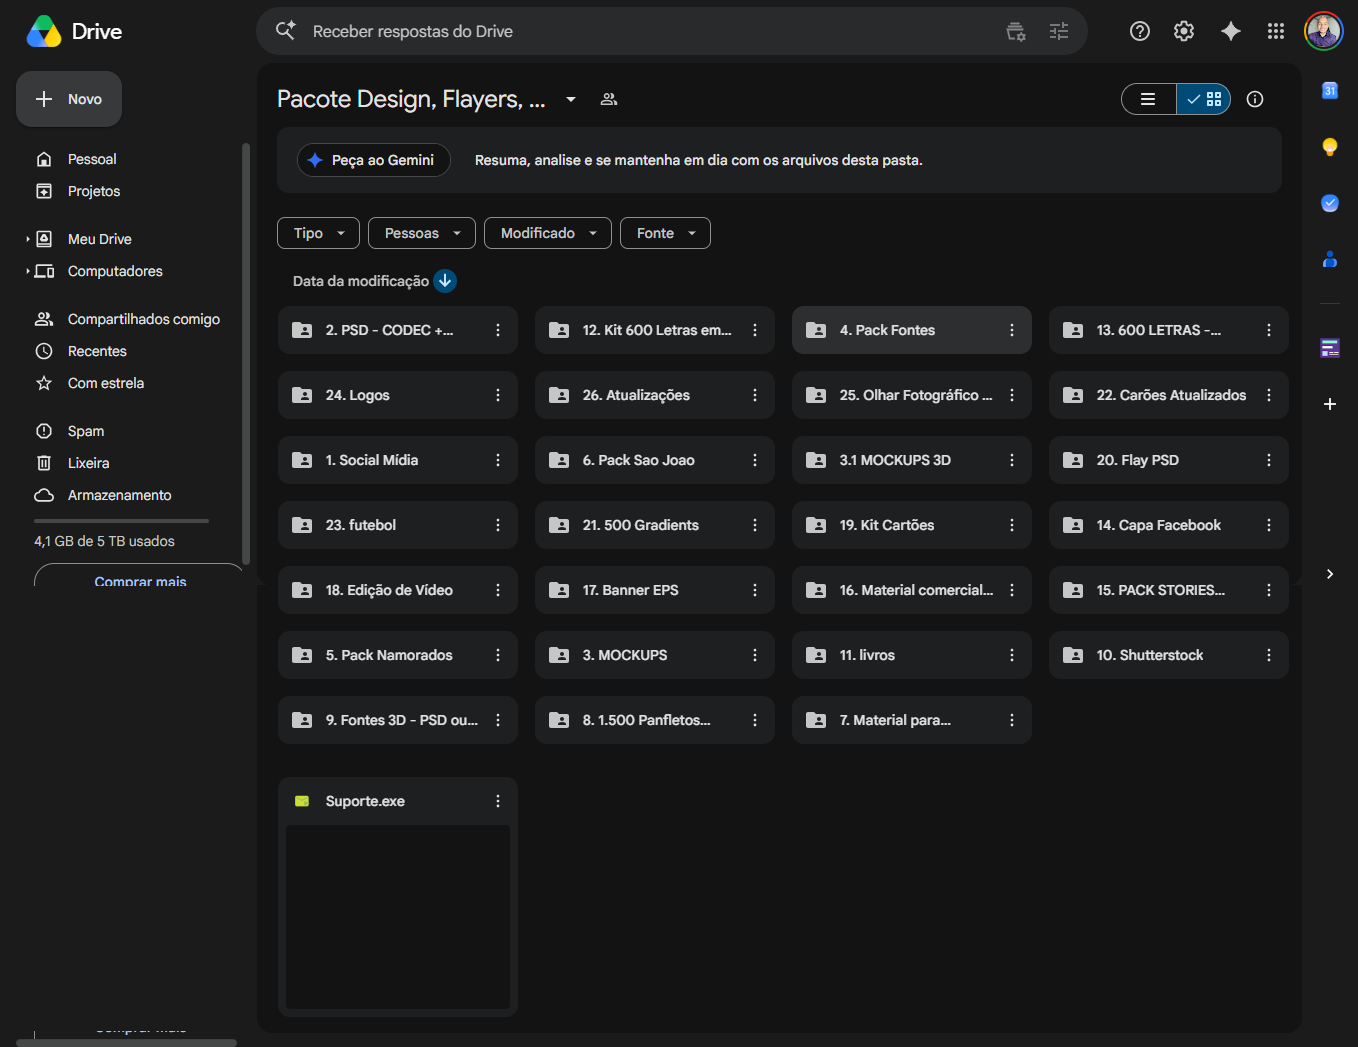Image resolution: width=1358 pixels, height=1047 pixels.
Task: Click Comprar mais storage button
Action: (x=140, y=577)
